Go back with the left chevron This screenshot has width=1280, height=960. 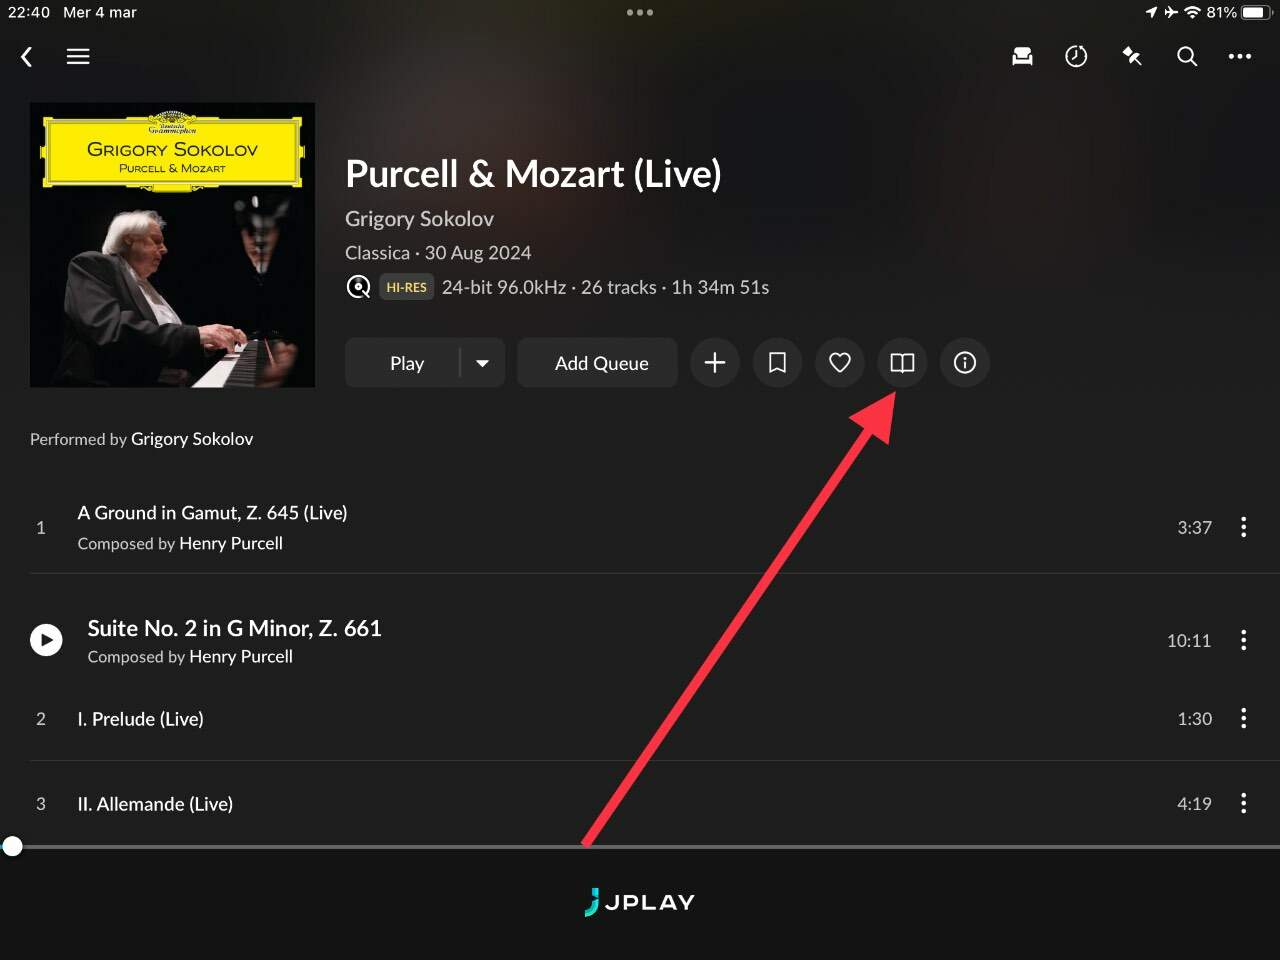click(x=27, y=57)
